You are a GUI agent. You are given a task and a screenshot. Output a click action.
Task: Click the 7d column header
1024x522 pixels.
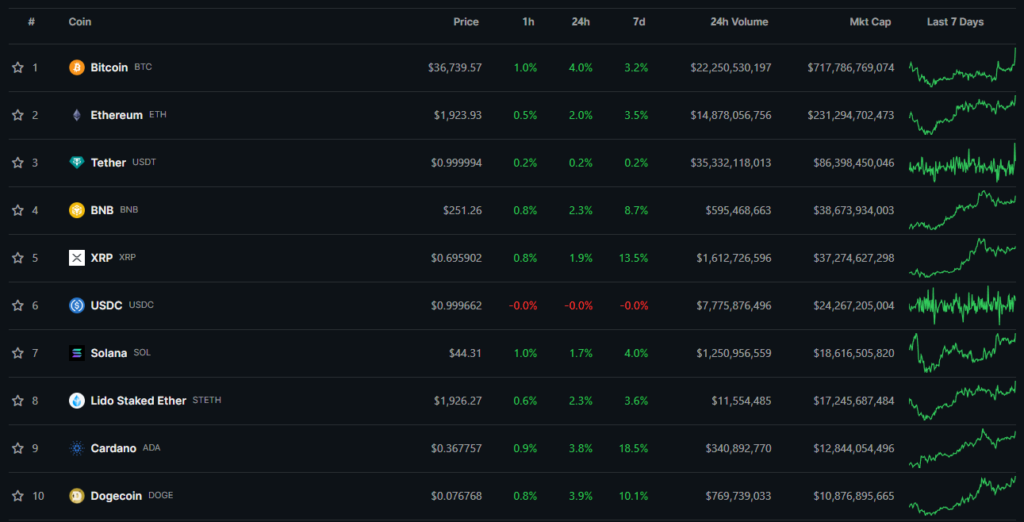(639, 22)
